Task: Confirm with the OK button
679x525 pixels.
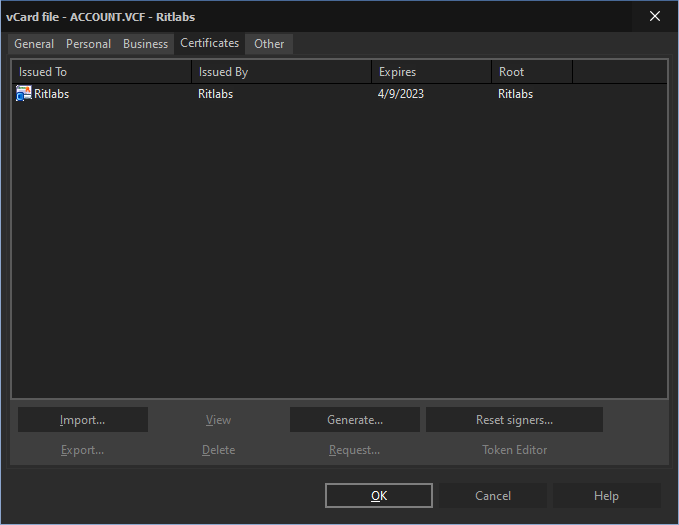Action: pyautogui.click(x=379, y=496)
